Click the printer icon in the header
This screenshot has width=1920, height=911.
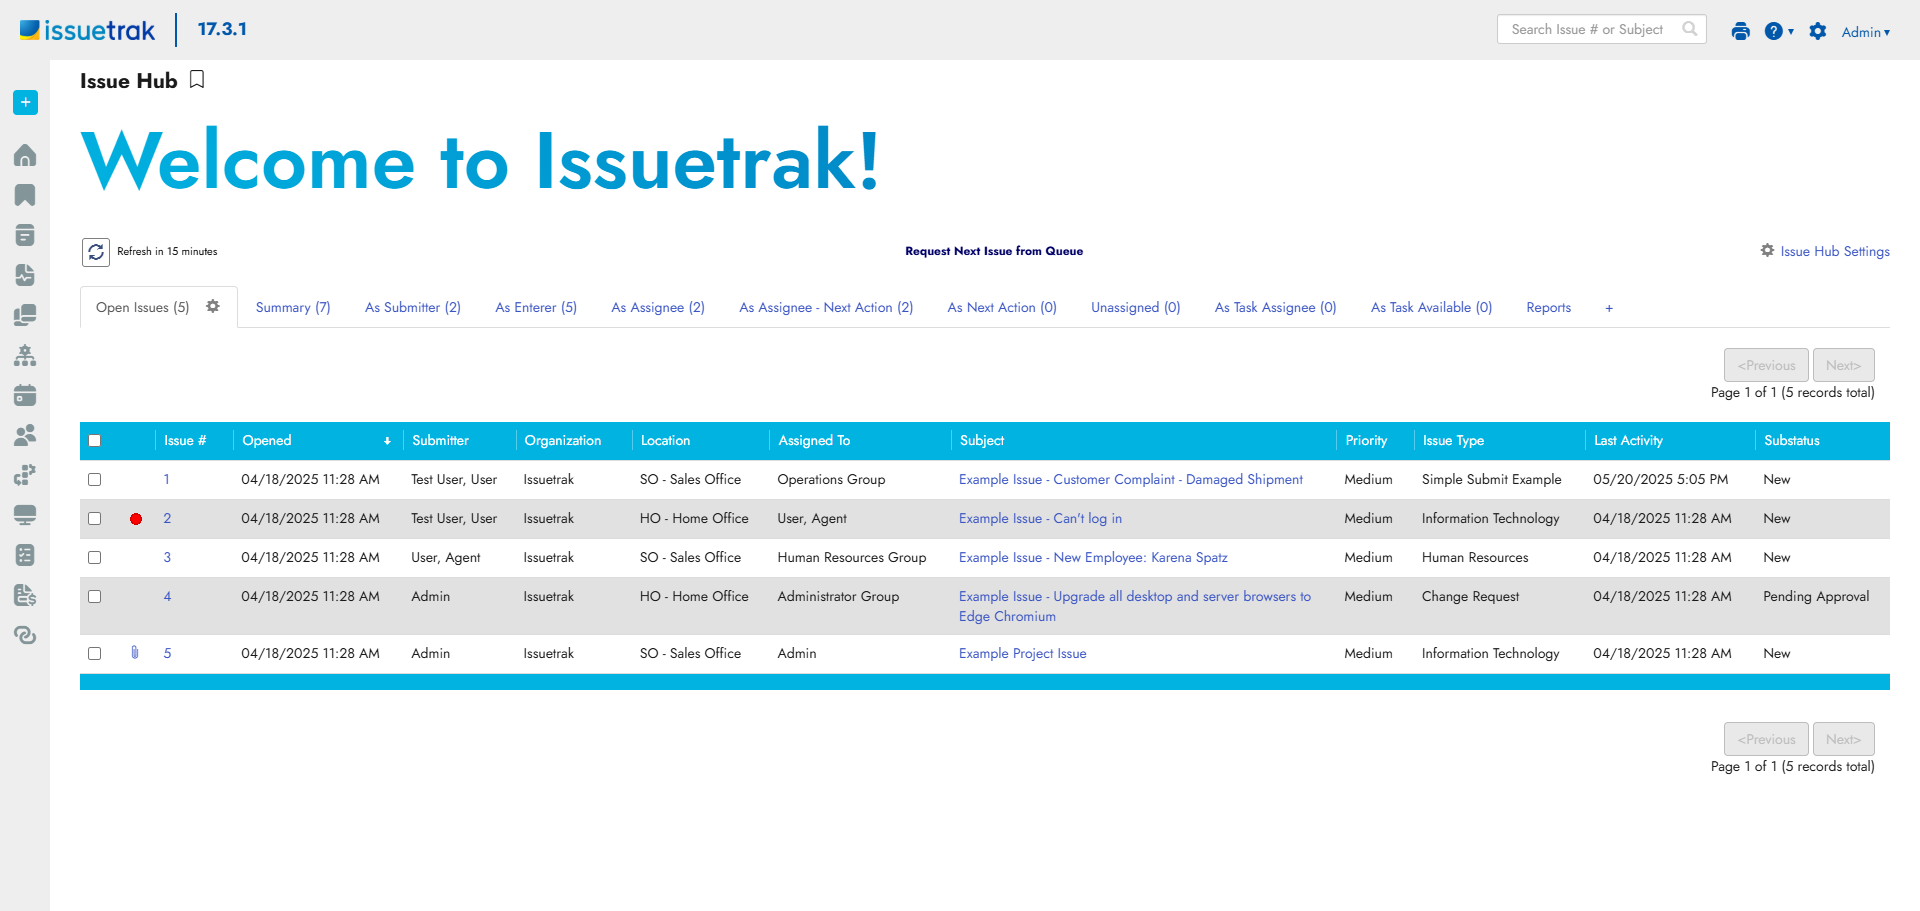[x=1741, y=31]
